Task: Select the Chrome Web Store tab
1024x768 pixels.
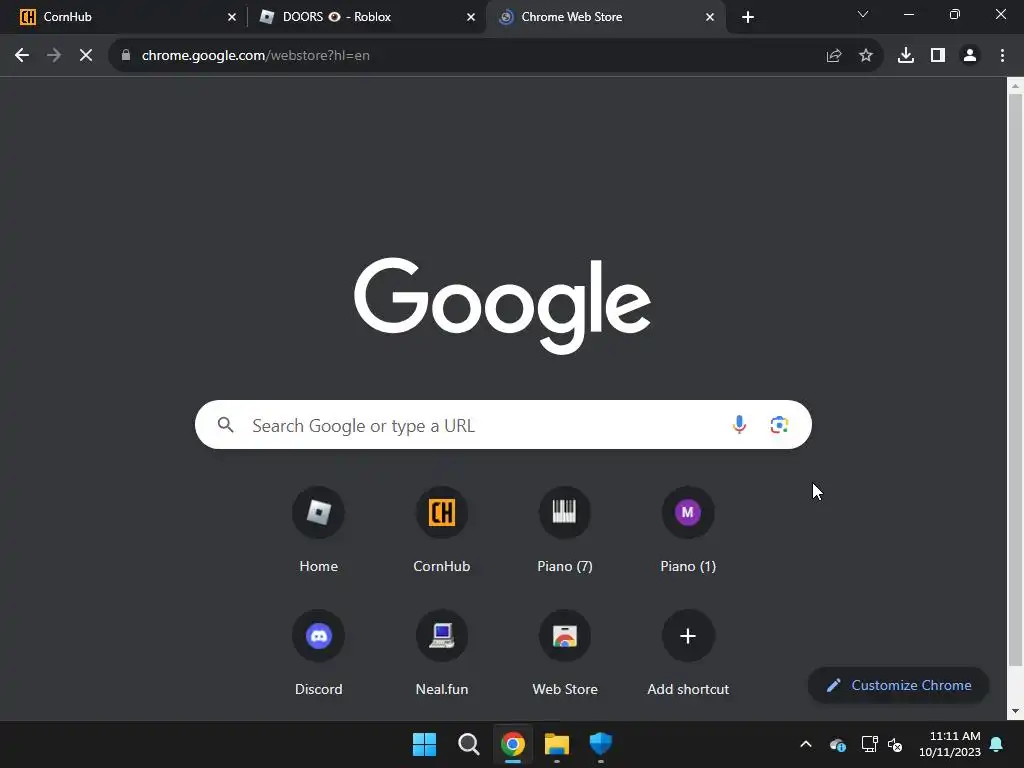Action: (606, 17)
